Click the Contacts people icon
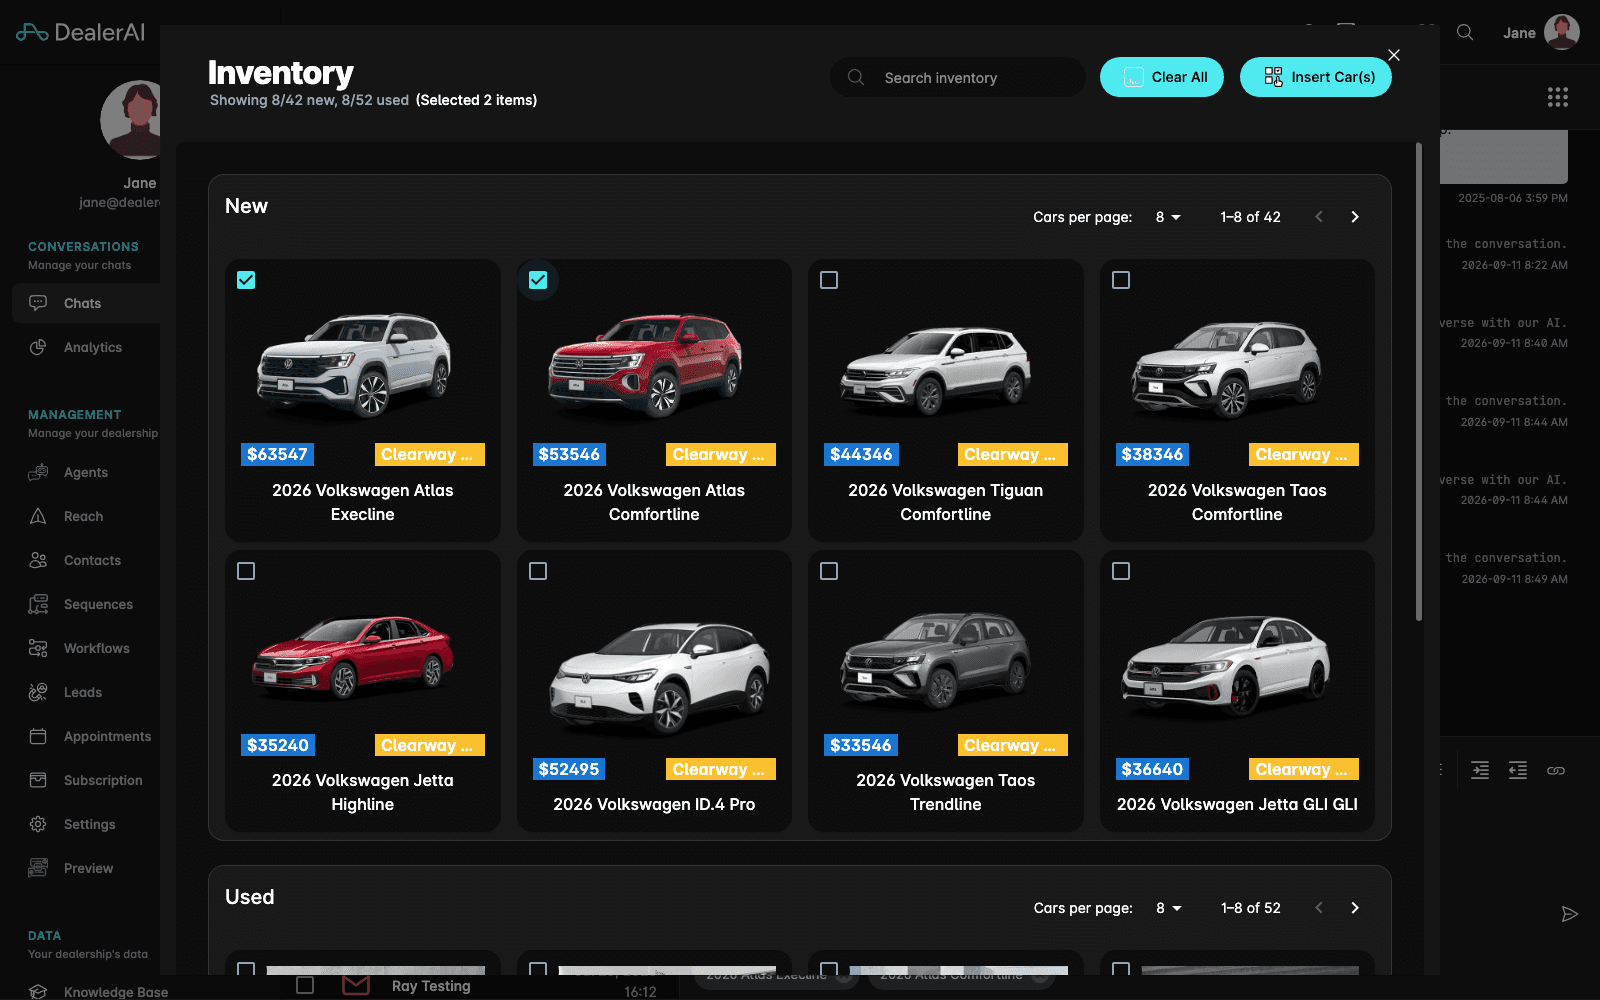1600x1000 pixels. point(38,560)
